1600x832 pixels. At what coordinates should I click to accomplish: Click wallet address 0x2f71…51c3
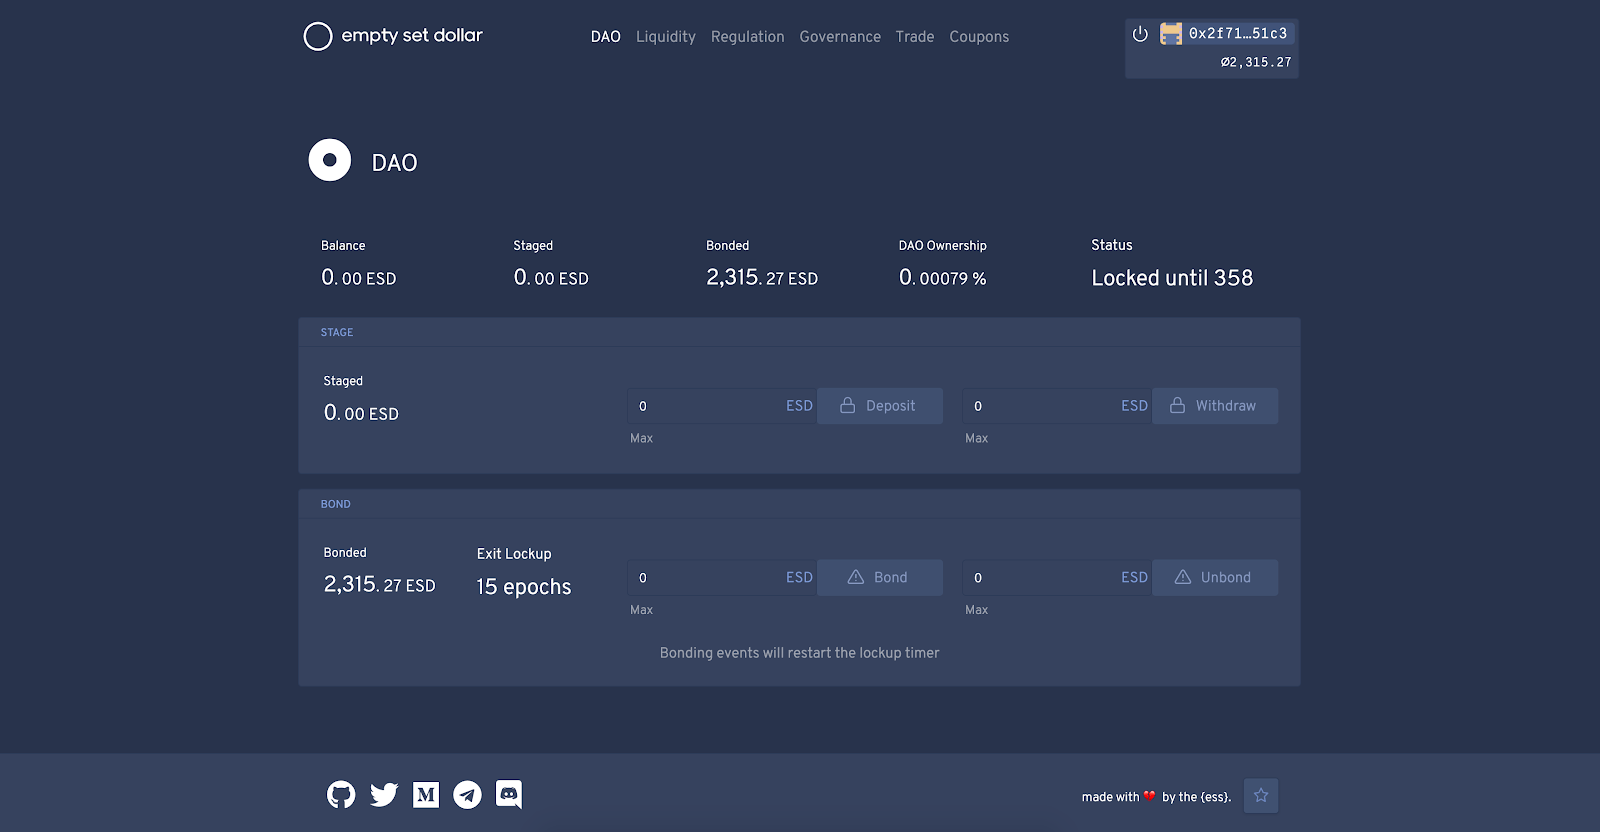point(1238,34)
